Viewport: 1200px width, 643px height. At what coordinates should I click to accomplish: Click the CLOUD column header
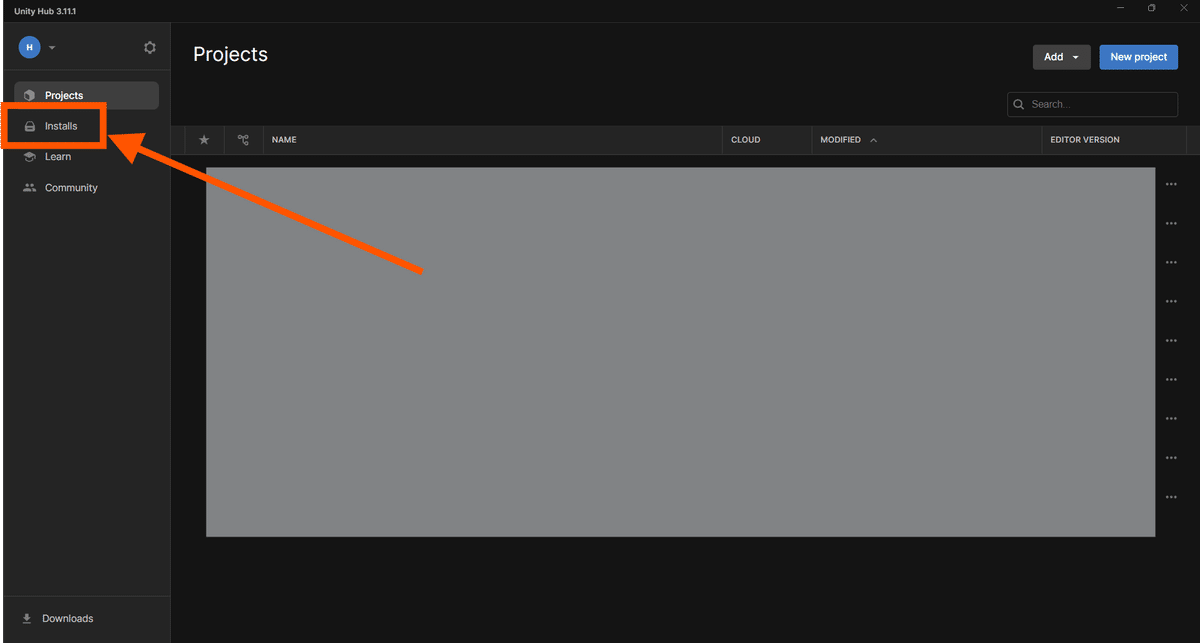pos(746,140)
